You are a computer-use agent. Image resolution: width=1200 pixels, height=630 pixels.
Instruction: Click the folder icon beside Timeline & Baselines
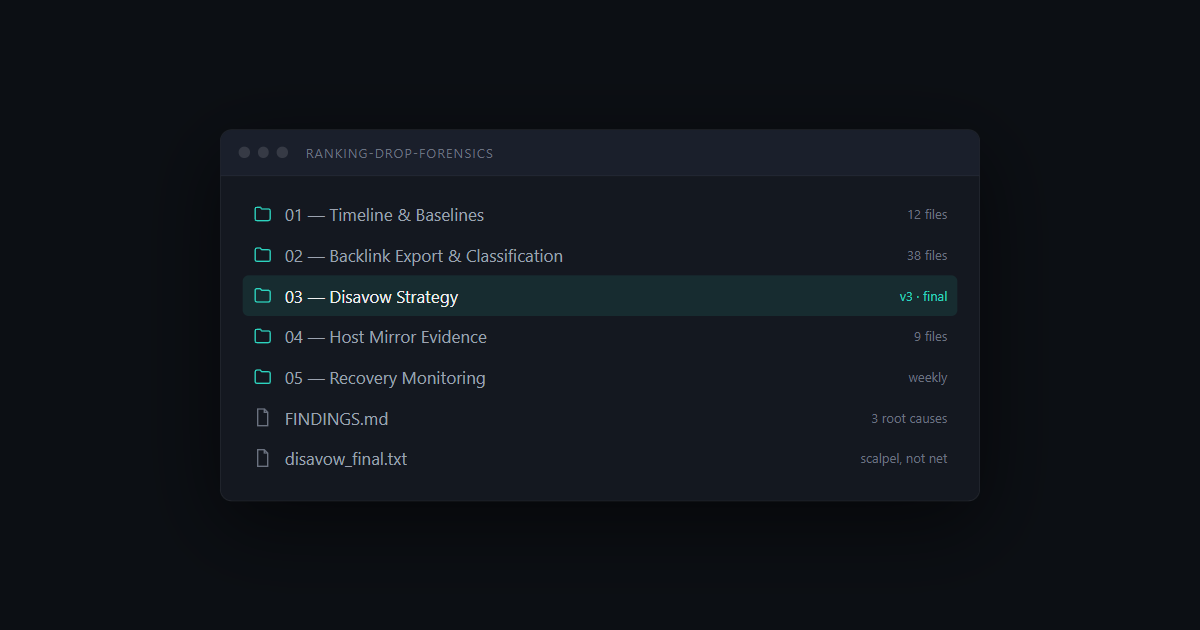coord(263,214)
